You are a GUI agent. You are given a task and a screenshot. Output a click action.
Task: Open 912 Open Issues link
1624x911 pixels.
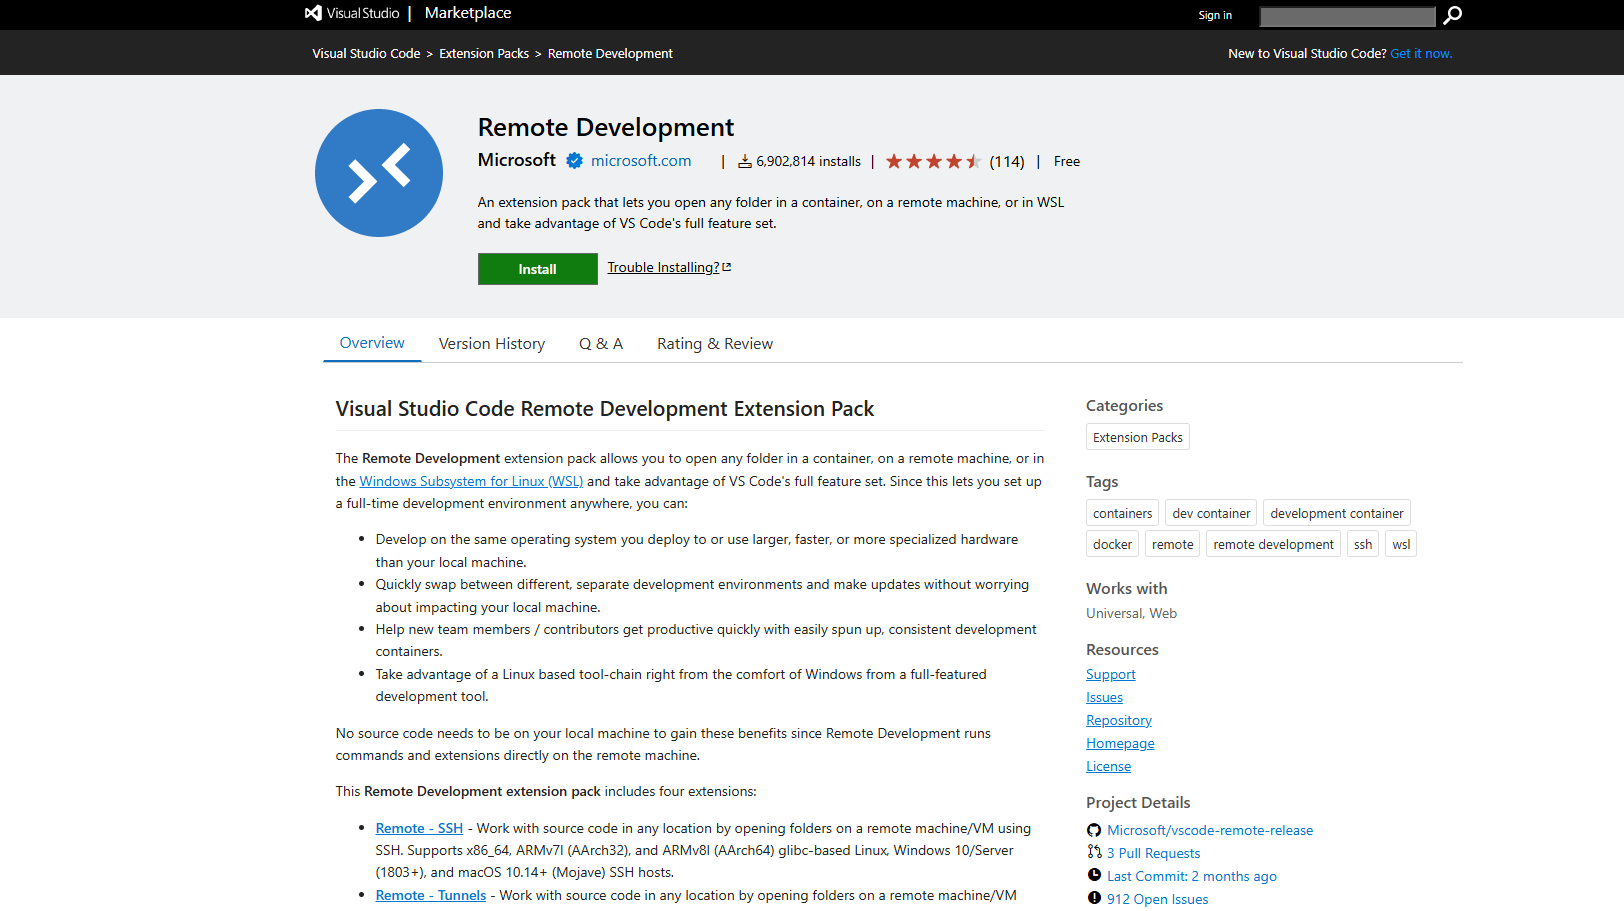click(x=1157, y=899)
